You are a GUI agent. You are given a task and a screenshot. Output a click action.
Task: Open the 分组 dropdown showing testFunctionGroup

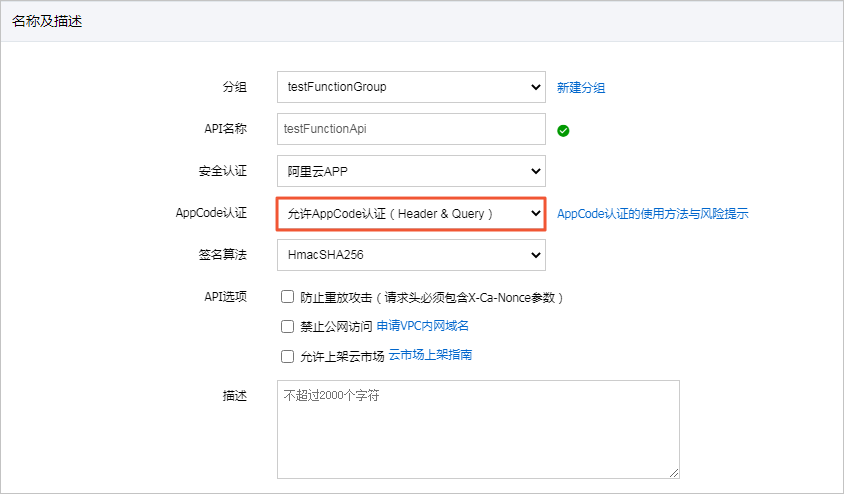pyautogui.click(x=411, y=87)
